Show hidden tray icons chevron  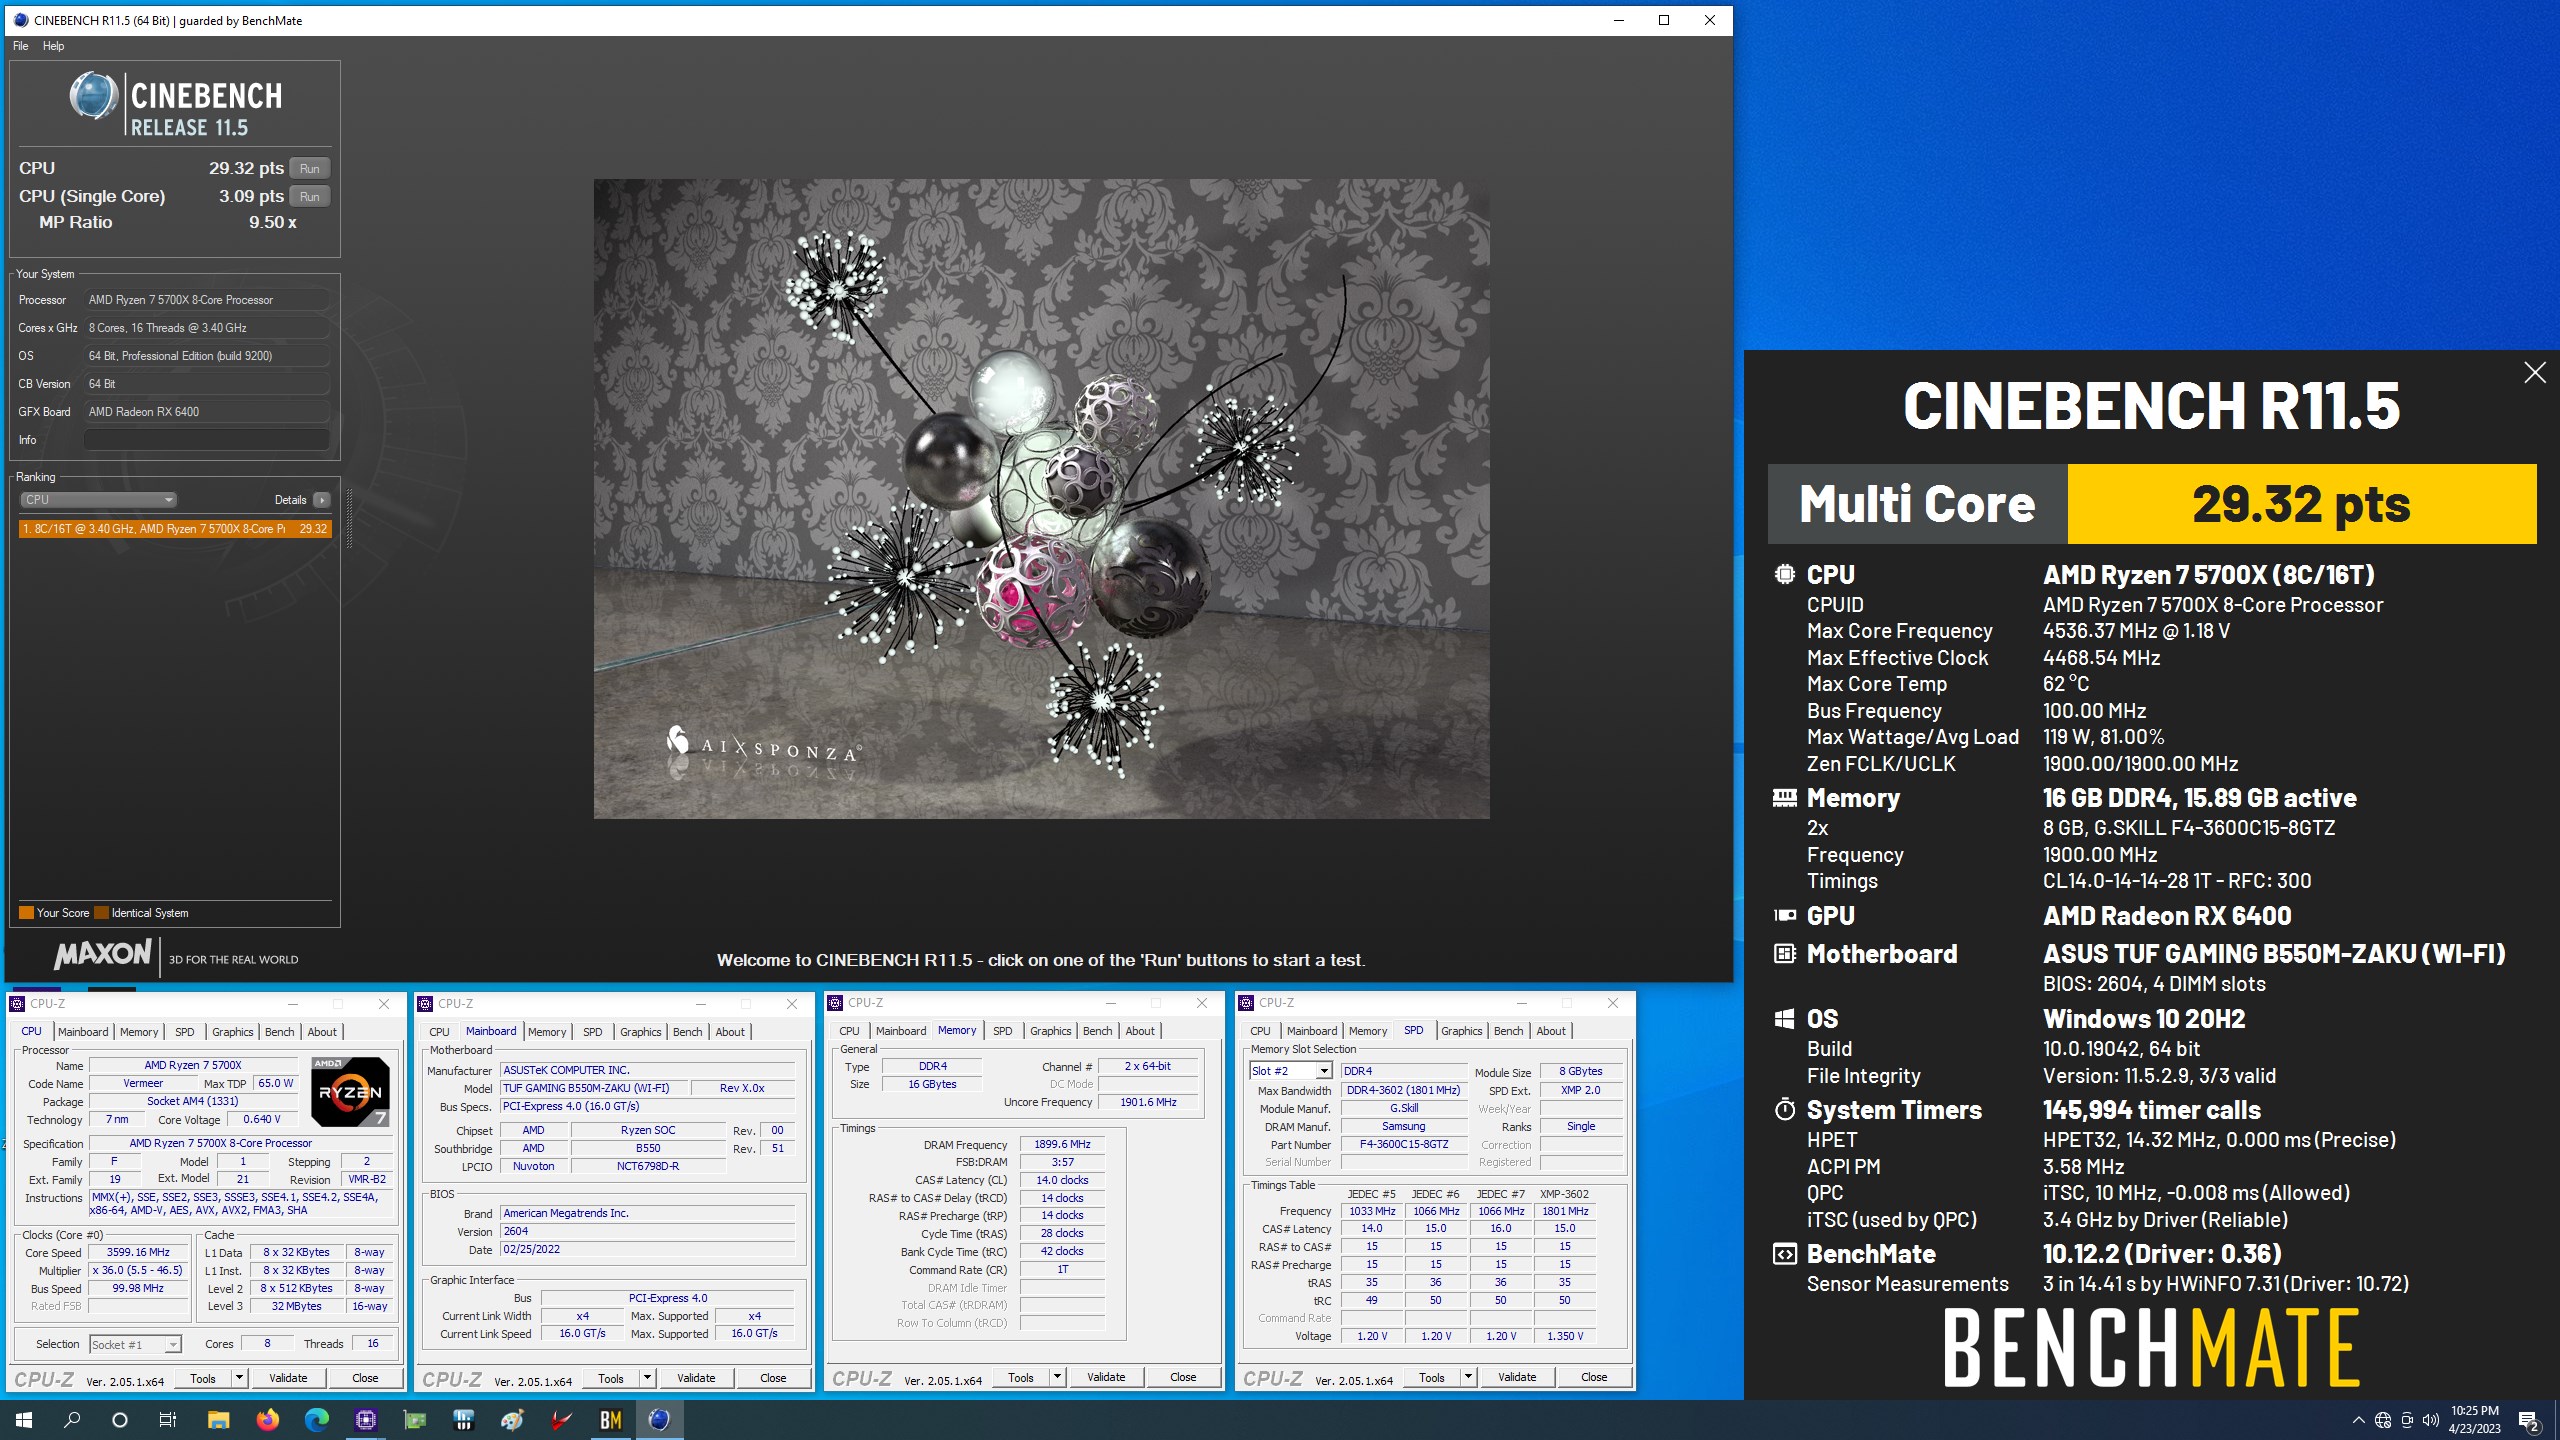point(2358,1420)
